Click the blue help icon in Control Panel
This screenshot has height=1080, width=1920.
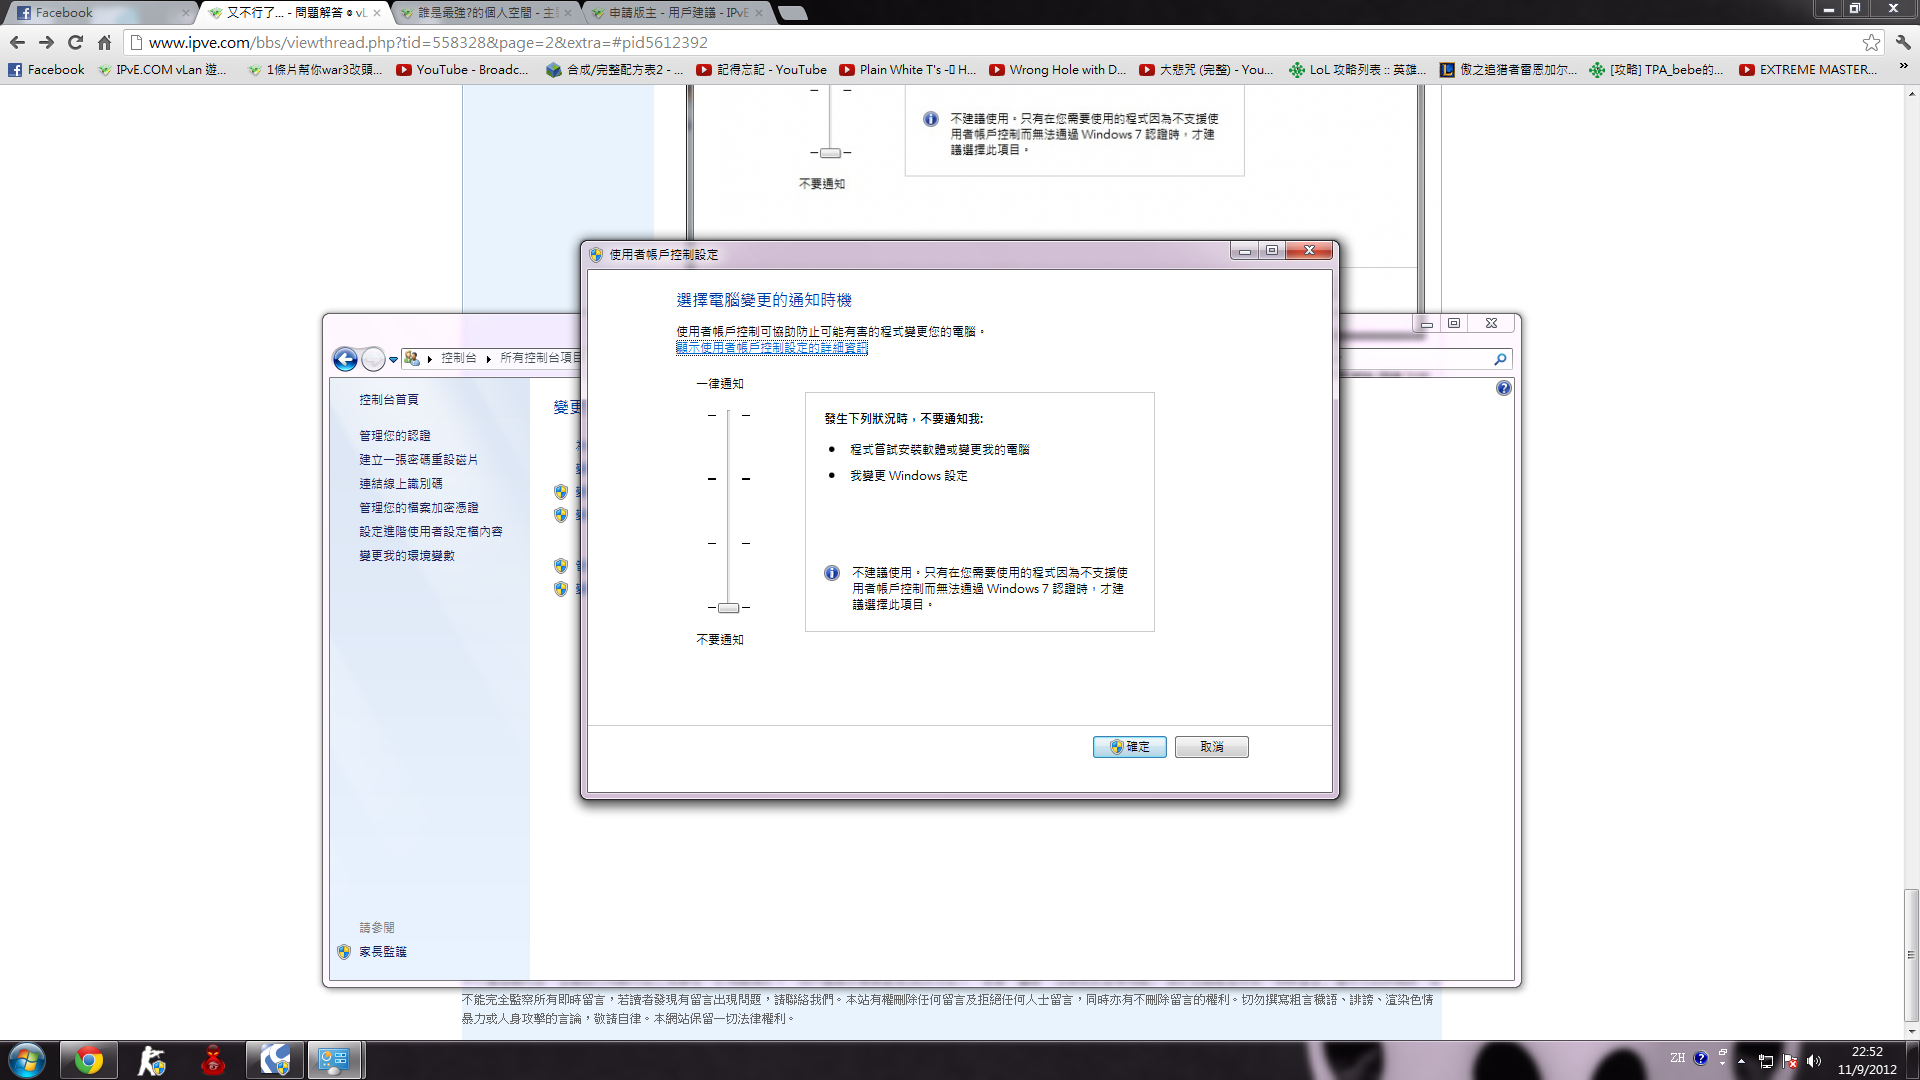(x=1503, y=388)
